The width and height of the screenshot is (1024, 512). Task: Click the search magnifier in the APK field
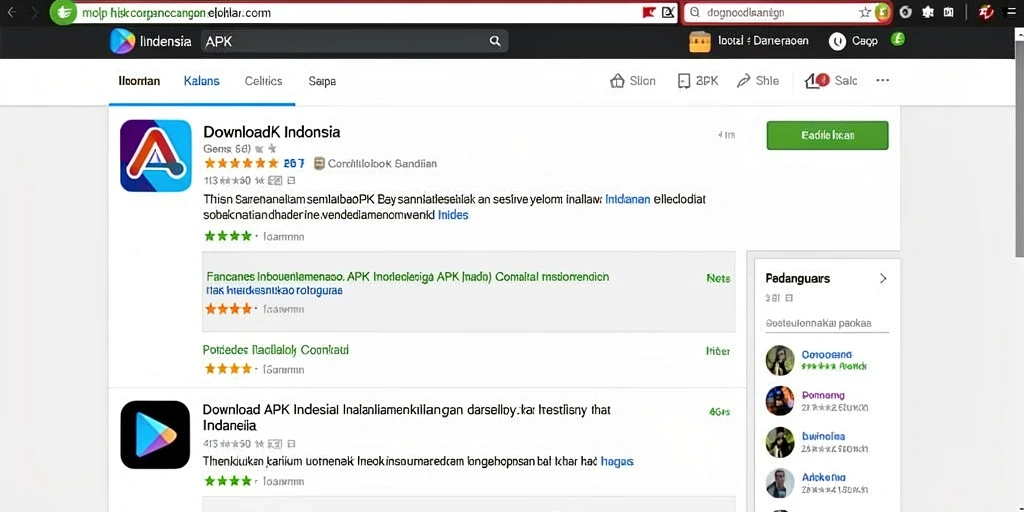click(x=495, y=41)
